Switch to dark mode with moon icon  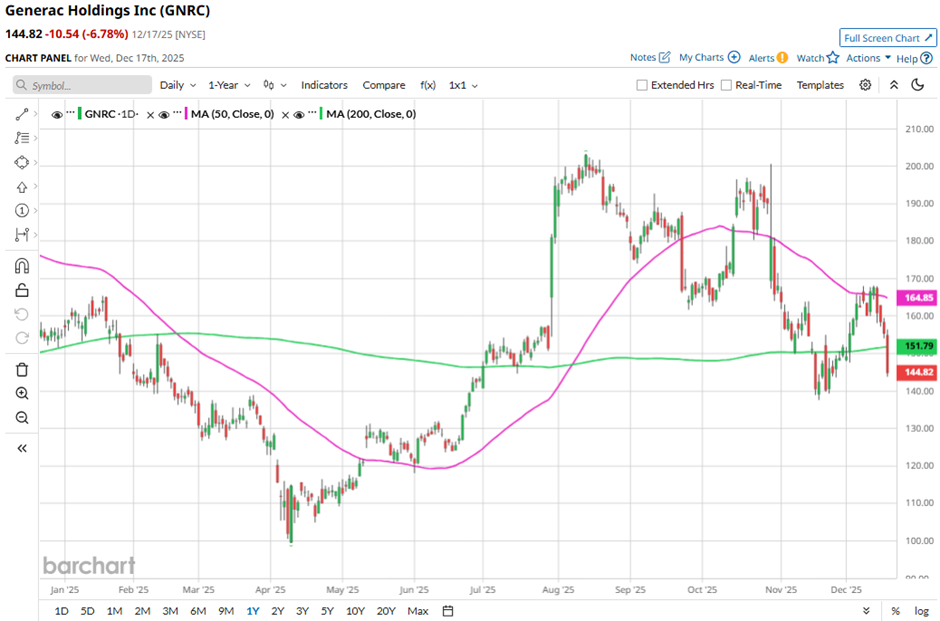(x=918, y=85)
